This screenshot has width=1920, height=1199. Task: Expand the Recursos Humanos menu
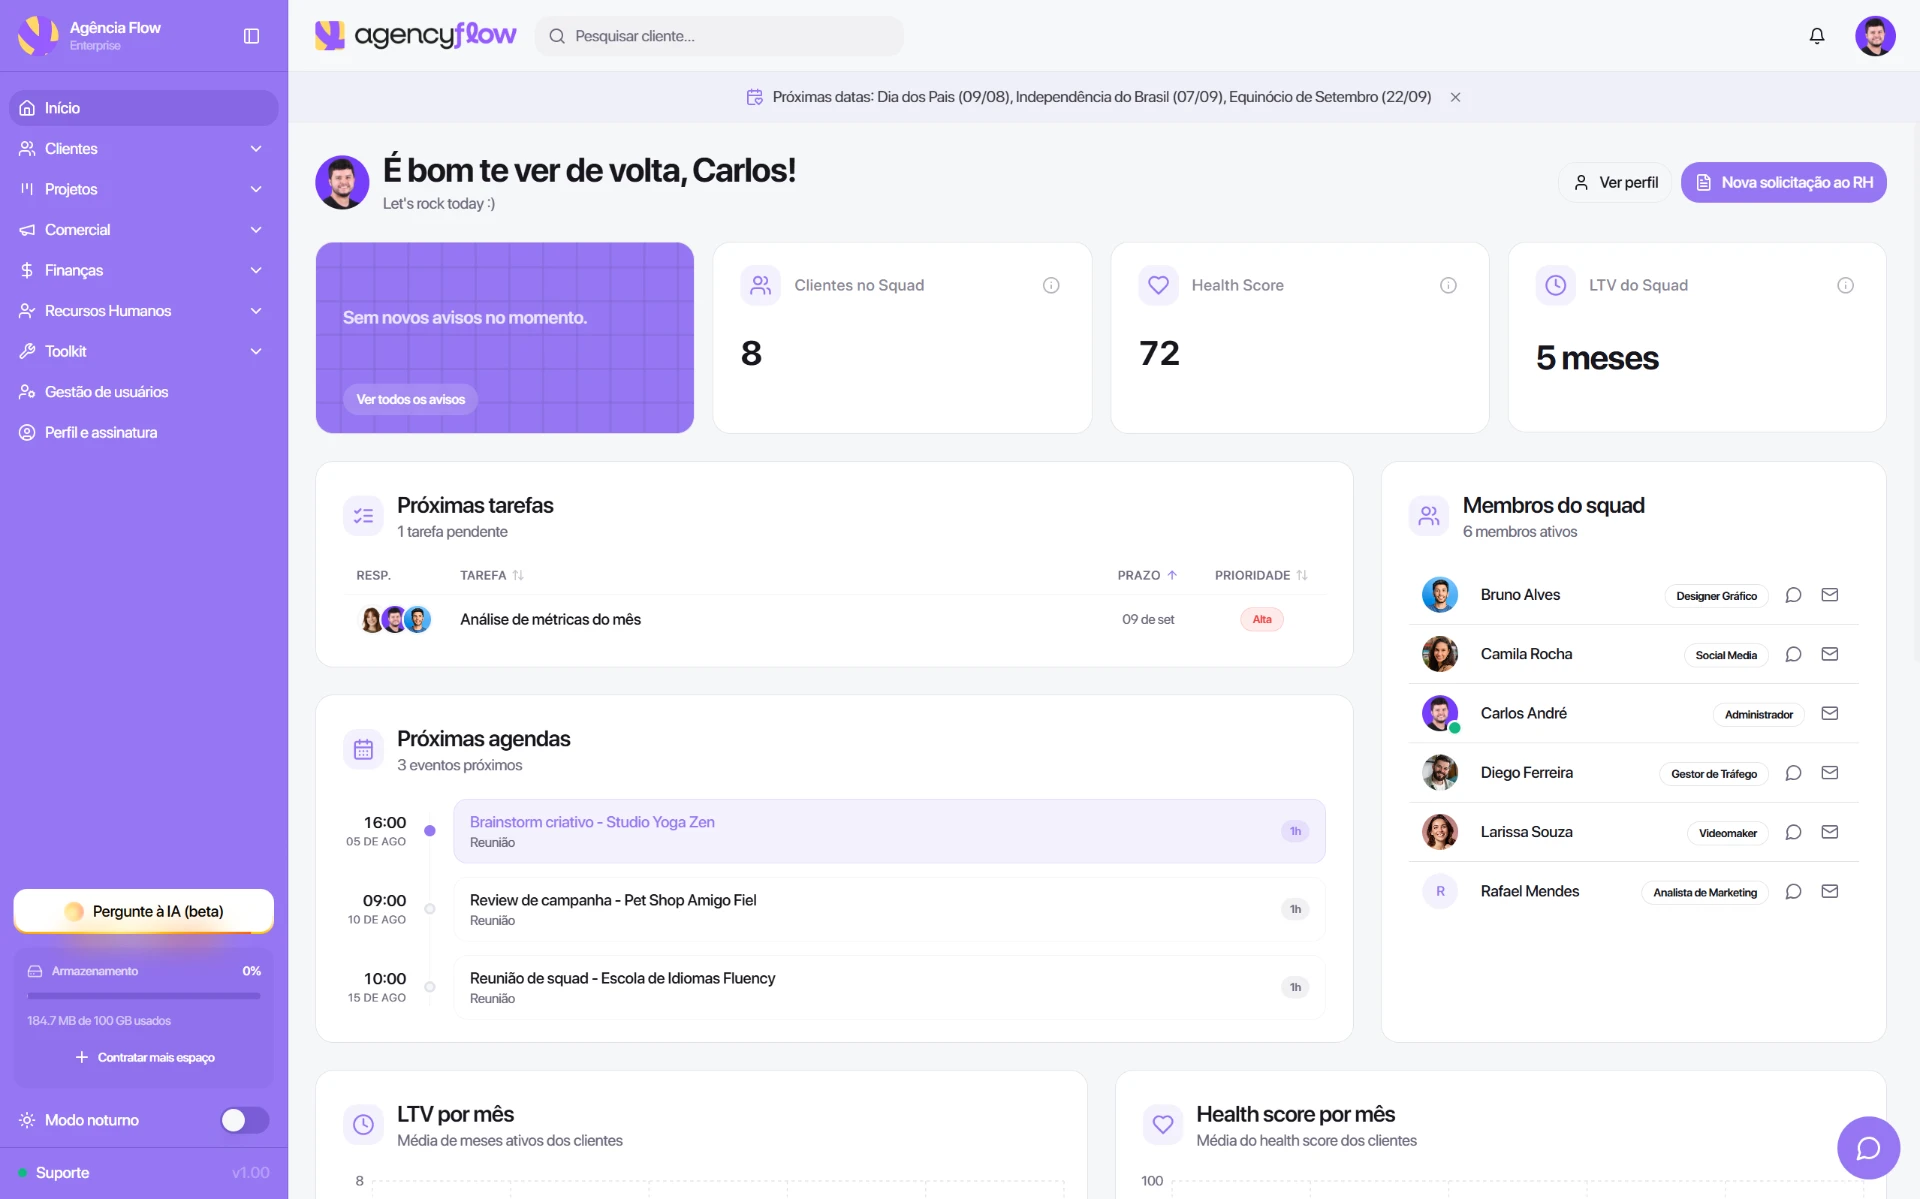coord(143,311)
